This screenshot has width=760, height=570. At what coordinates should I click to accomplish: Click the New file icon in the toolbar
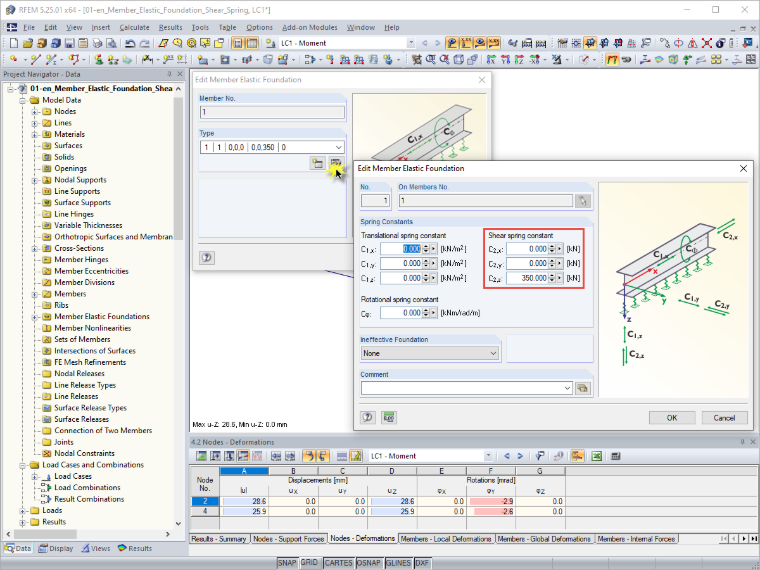point(14,43)
